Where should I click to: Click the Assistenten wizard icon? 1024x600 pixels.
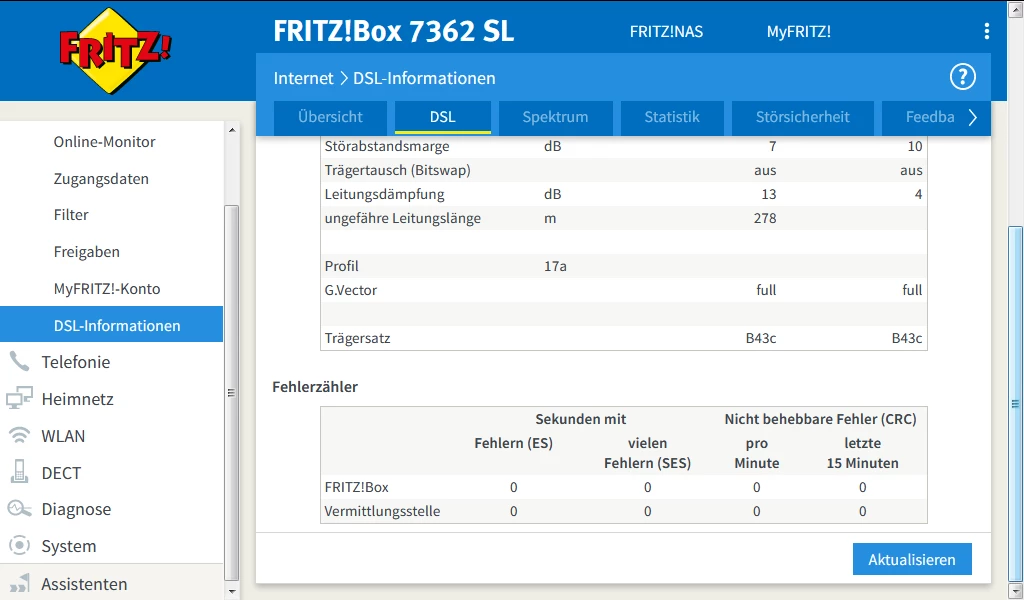(x=19, y=584)
